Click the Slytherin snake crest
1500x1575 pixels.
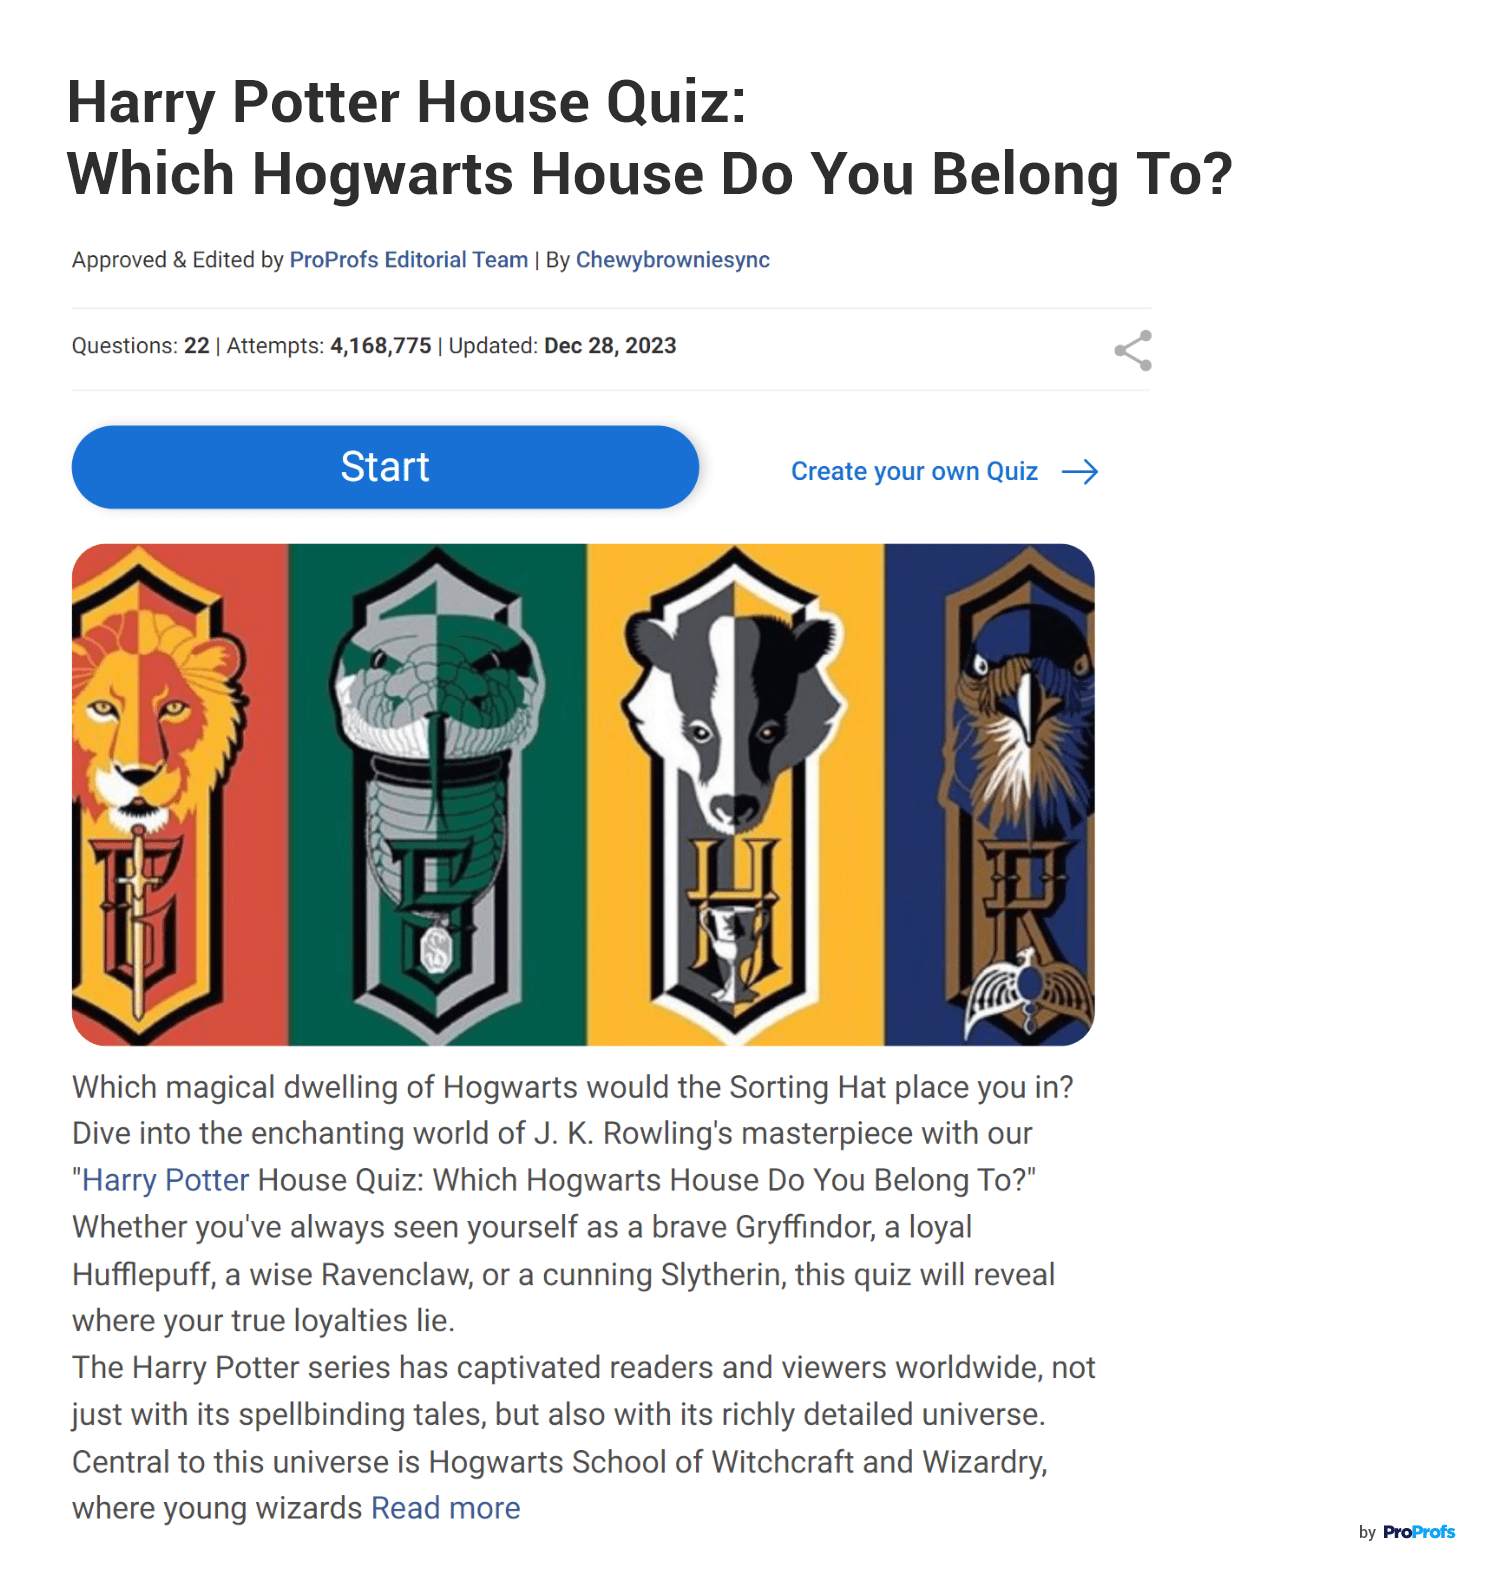(436, 795)
